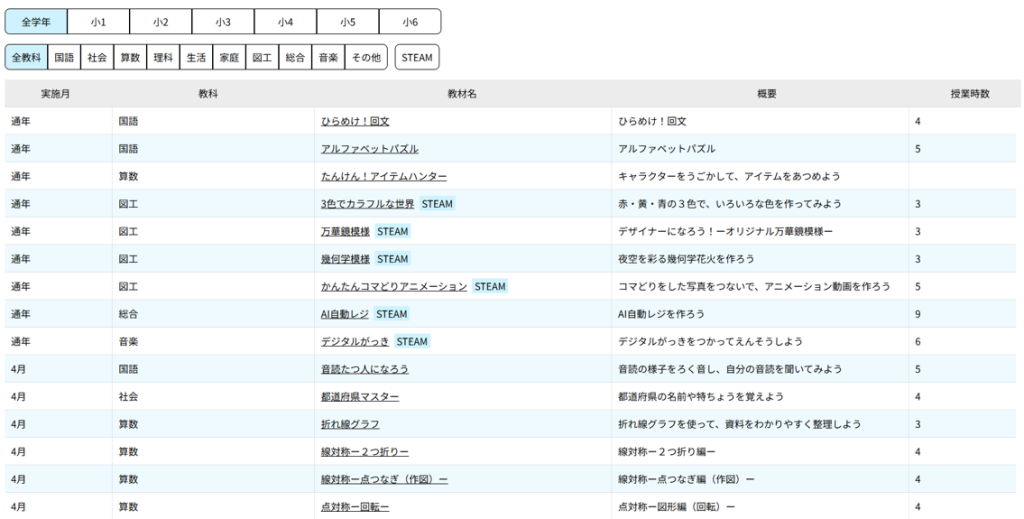Open the 折れ線グラフ material link
This screenshot has width=1024, height=519.
click(x=350, y=424)
